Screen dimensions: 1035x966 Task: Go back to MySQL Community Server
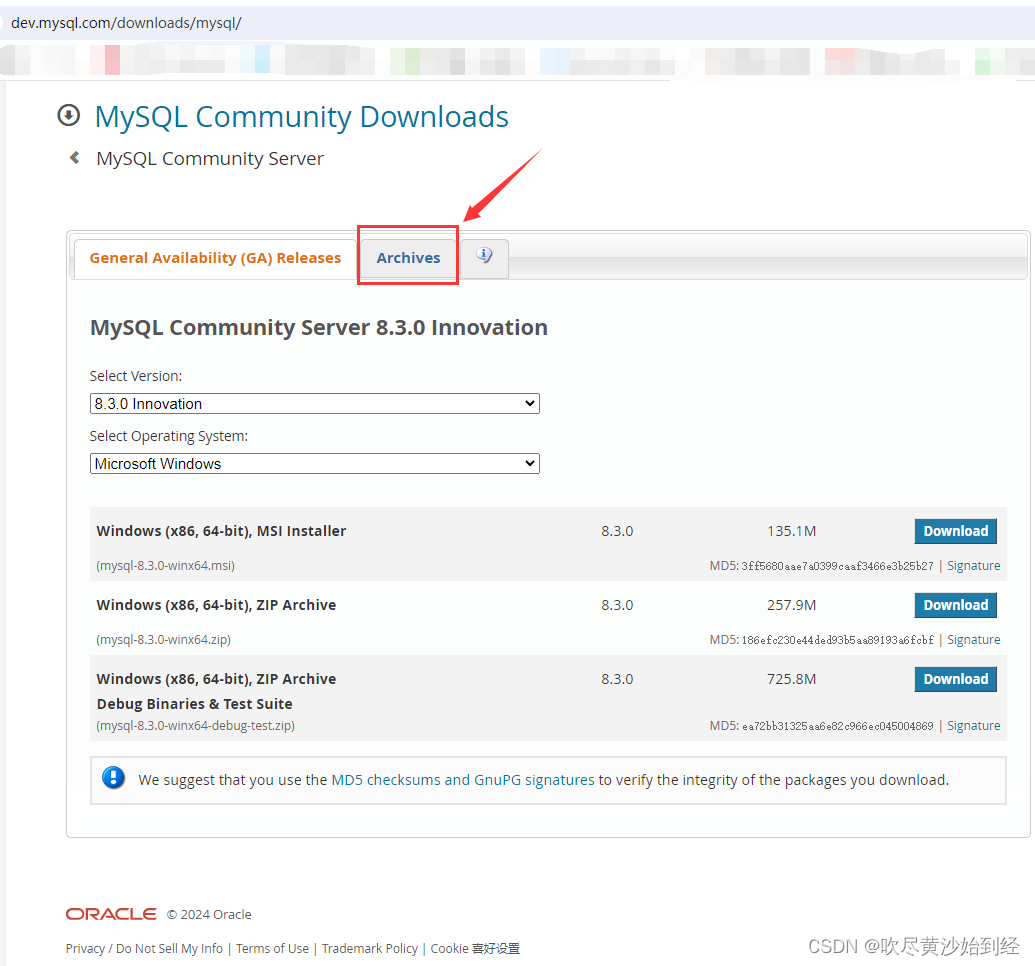(x=210, y=158)
